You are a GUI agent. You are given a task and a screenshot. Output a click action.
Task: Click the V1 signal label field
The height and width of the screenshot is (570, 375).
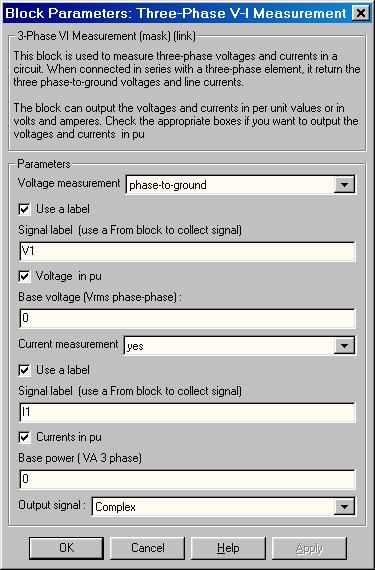tap(187, 251)
